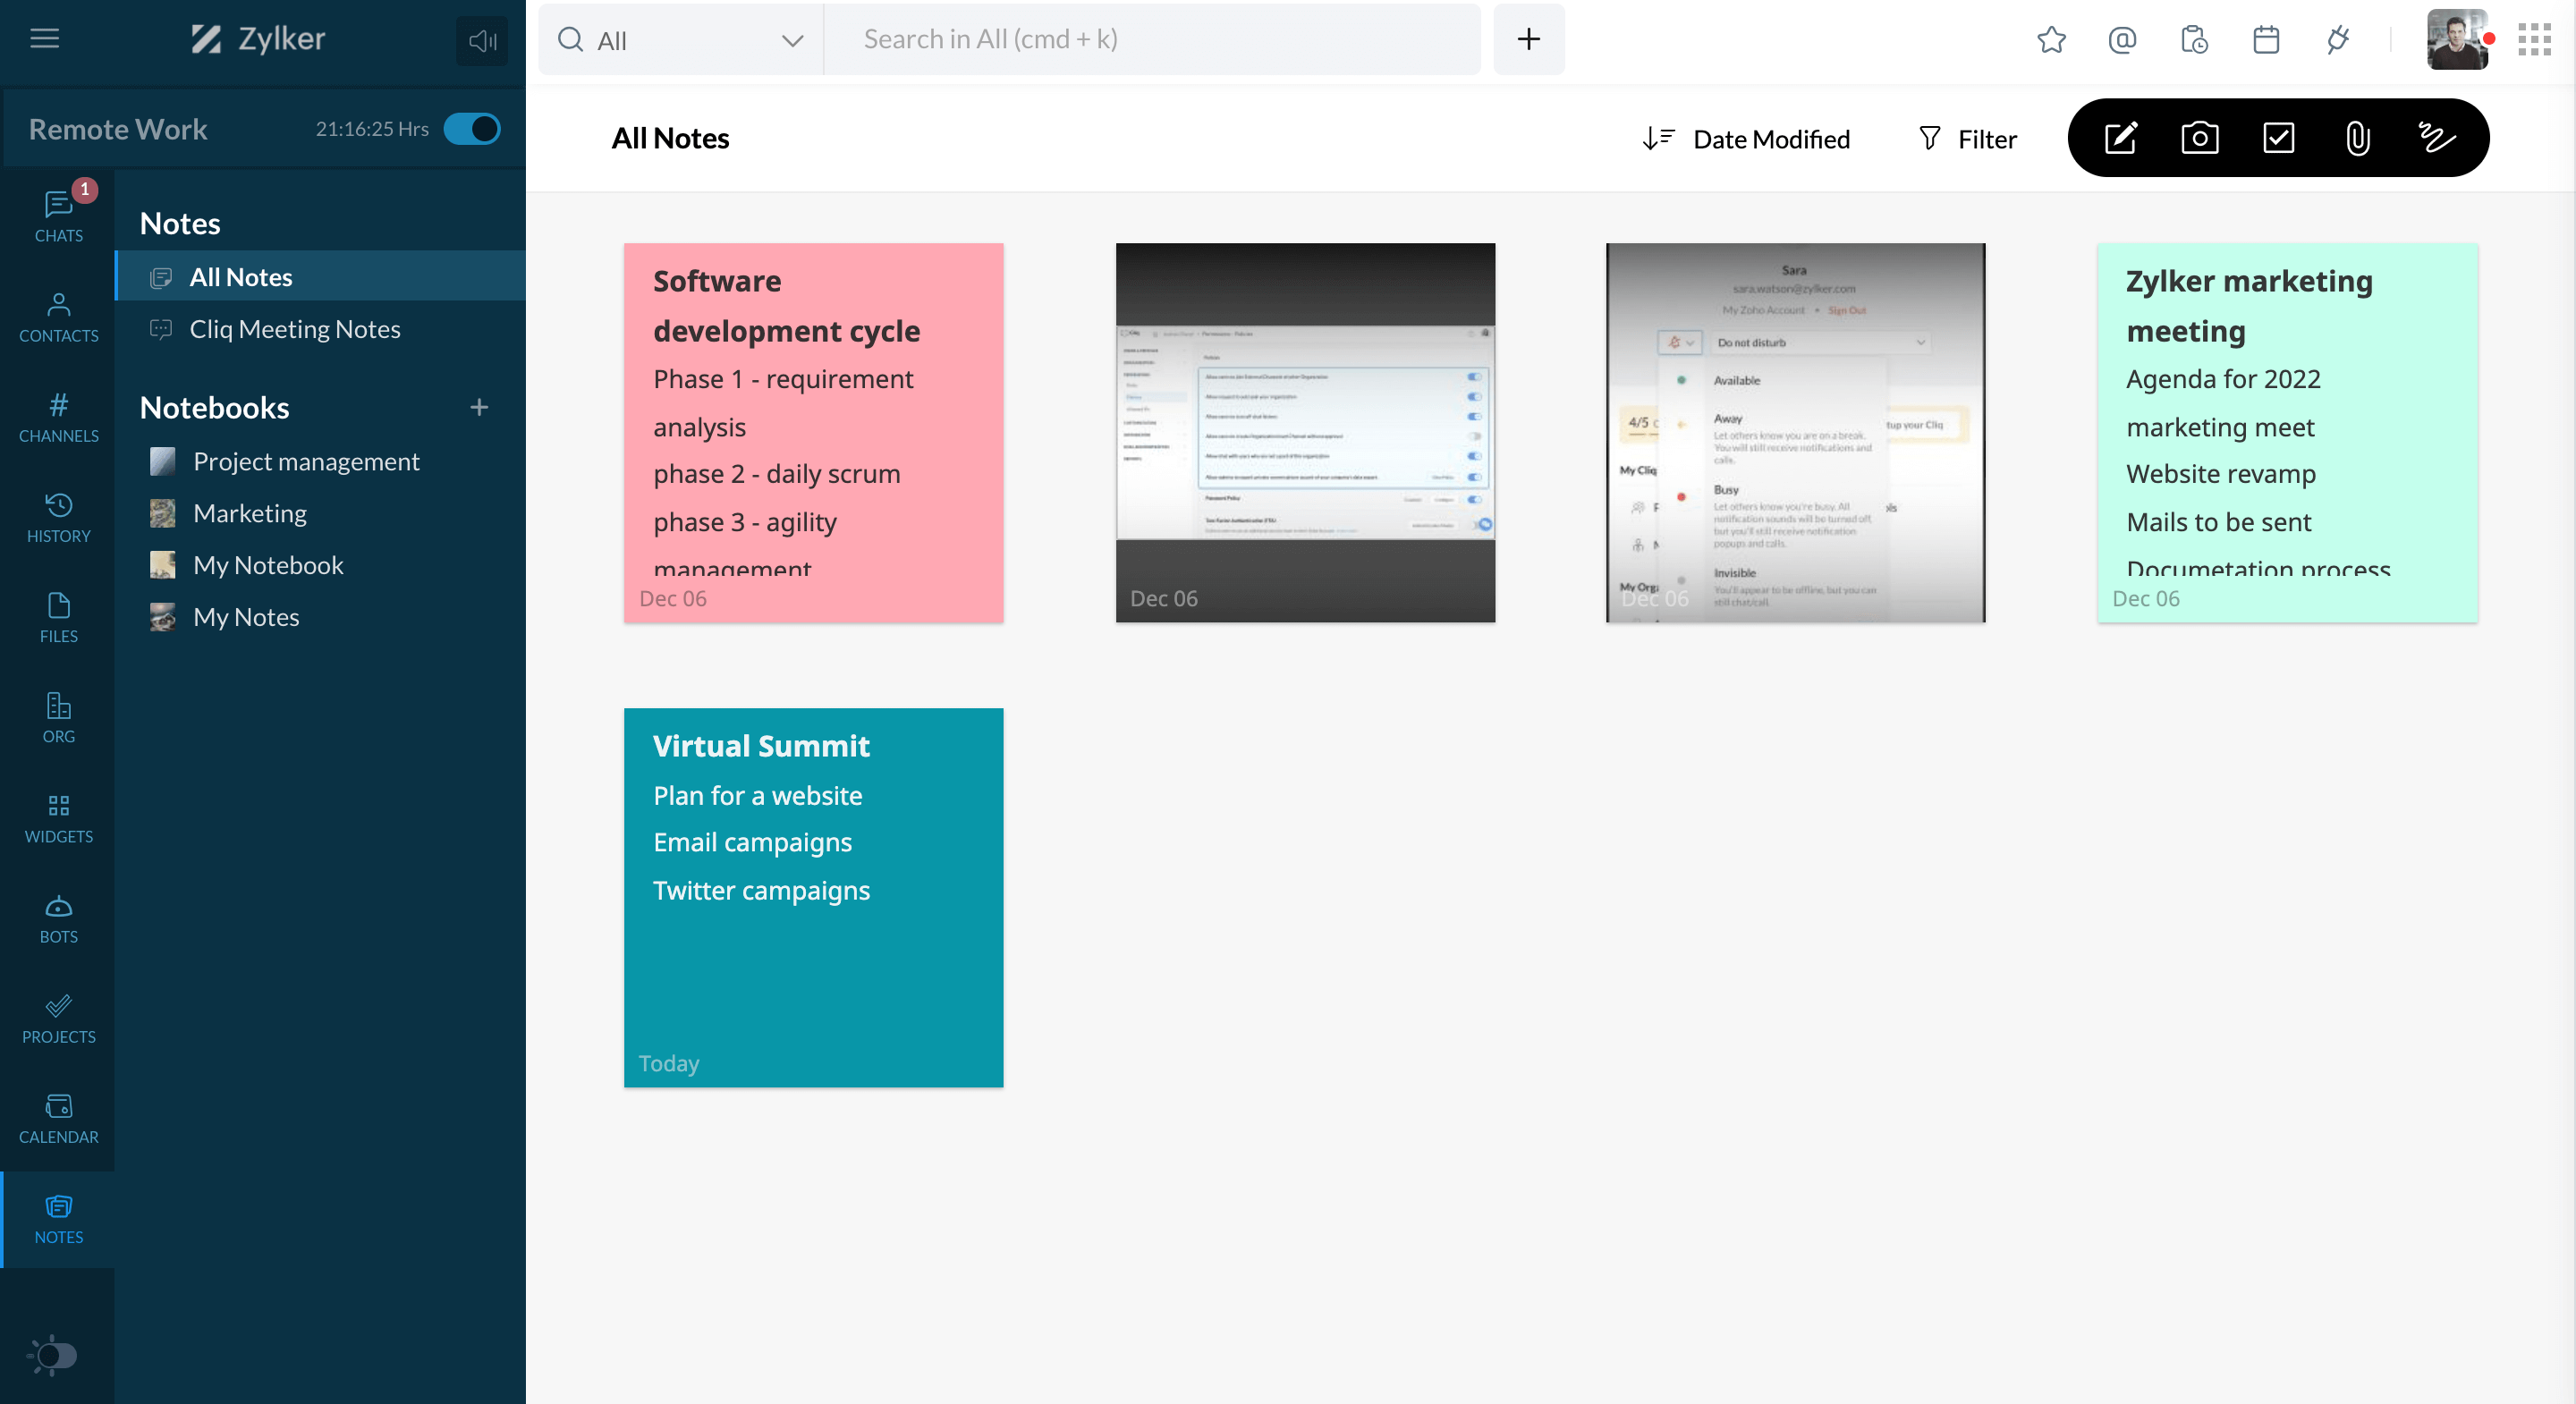The height and width of the screenshot is (1404, 2576).
Task: Mute the sound via speaker icon
Action: (482, 41)
